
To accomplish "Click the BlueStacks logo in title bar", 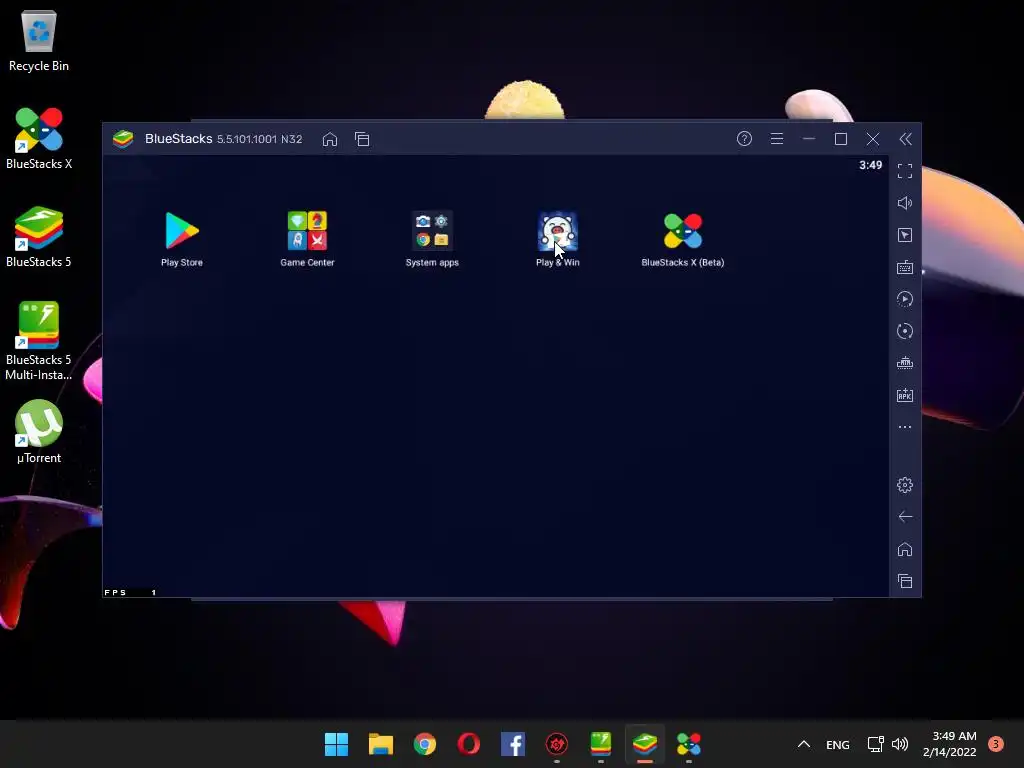I will (x=123, y=138).
